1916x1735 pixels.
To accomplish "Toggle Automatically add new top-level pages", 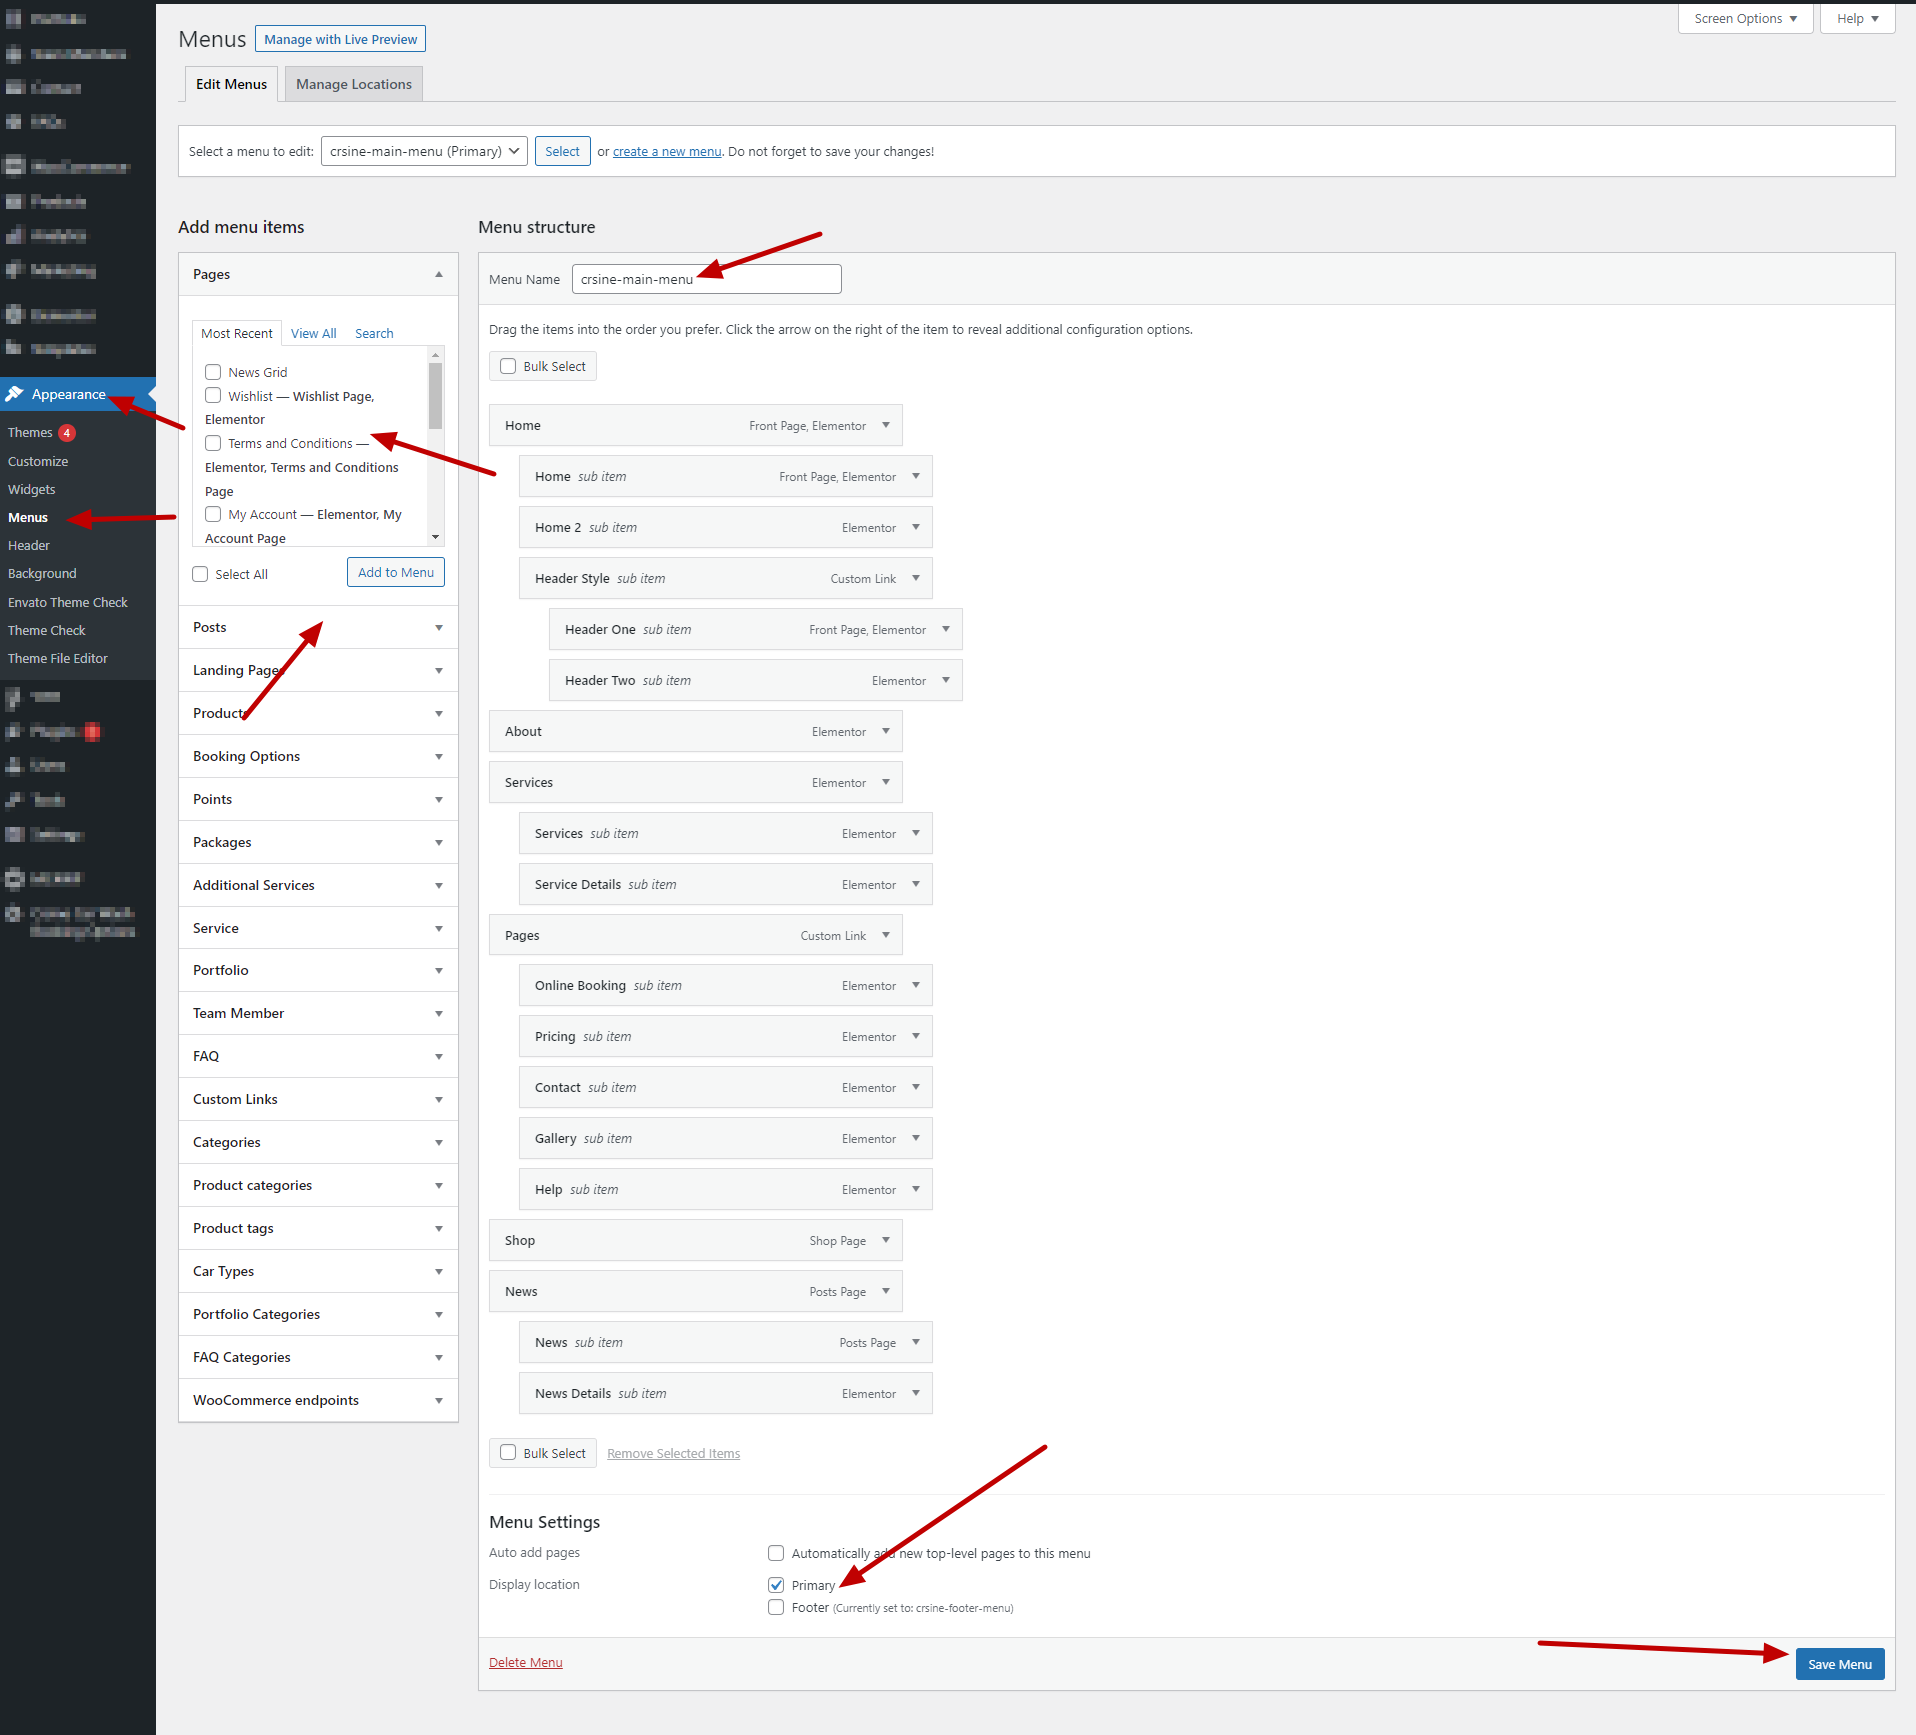I will [776, 1553].
